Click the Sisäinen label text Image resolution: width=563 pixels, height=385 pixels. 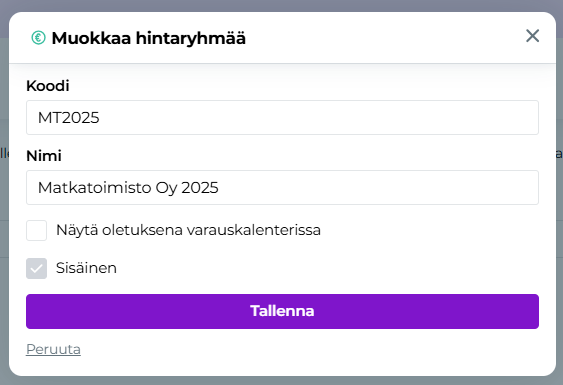86,268
